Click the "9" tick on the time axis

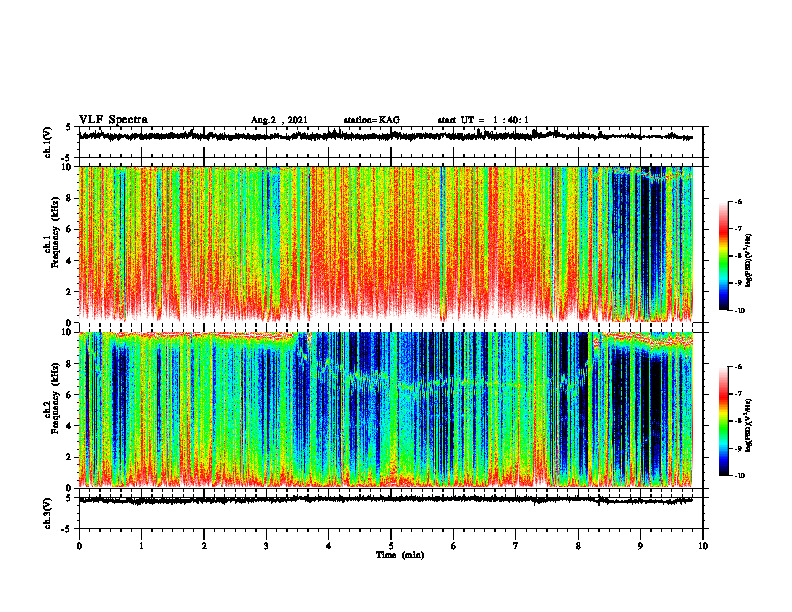pos(640,546)
